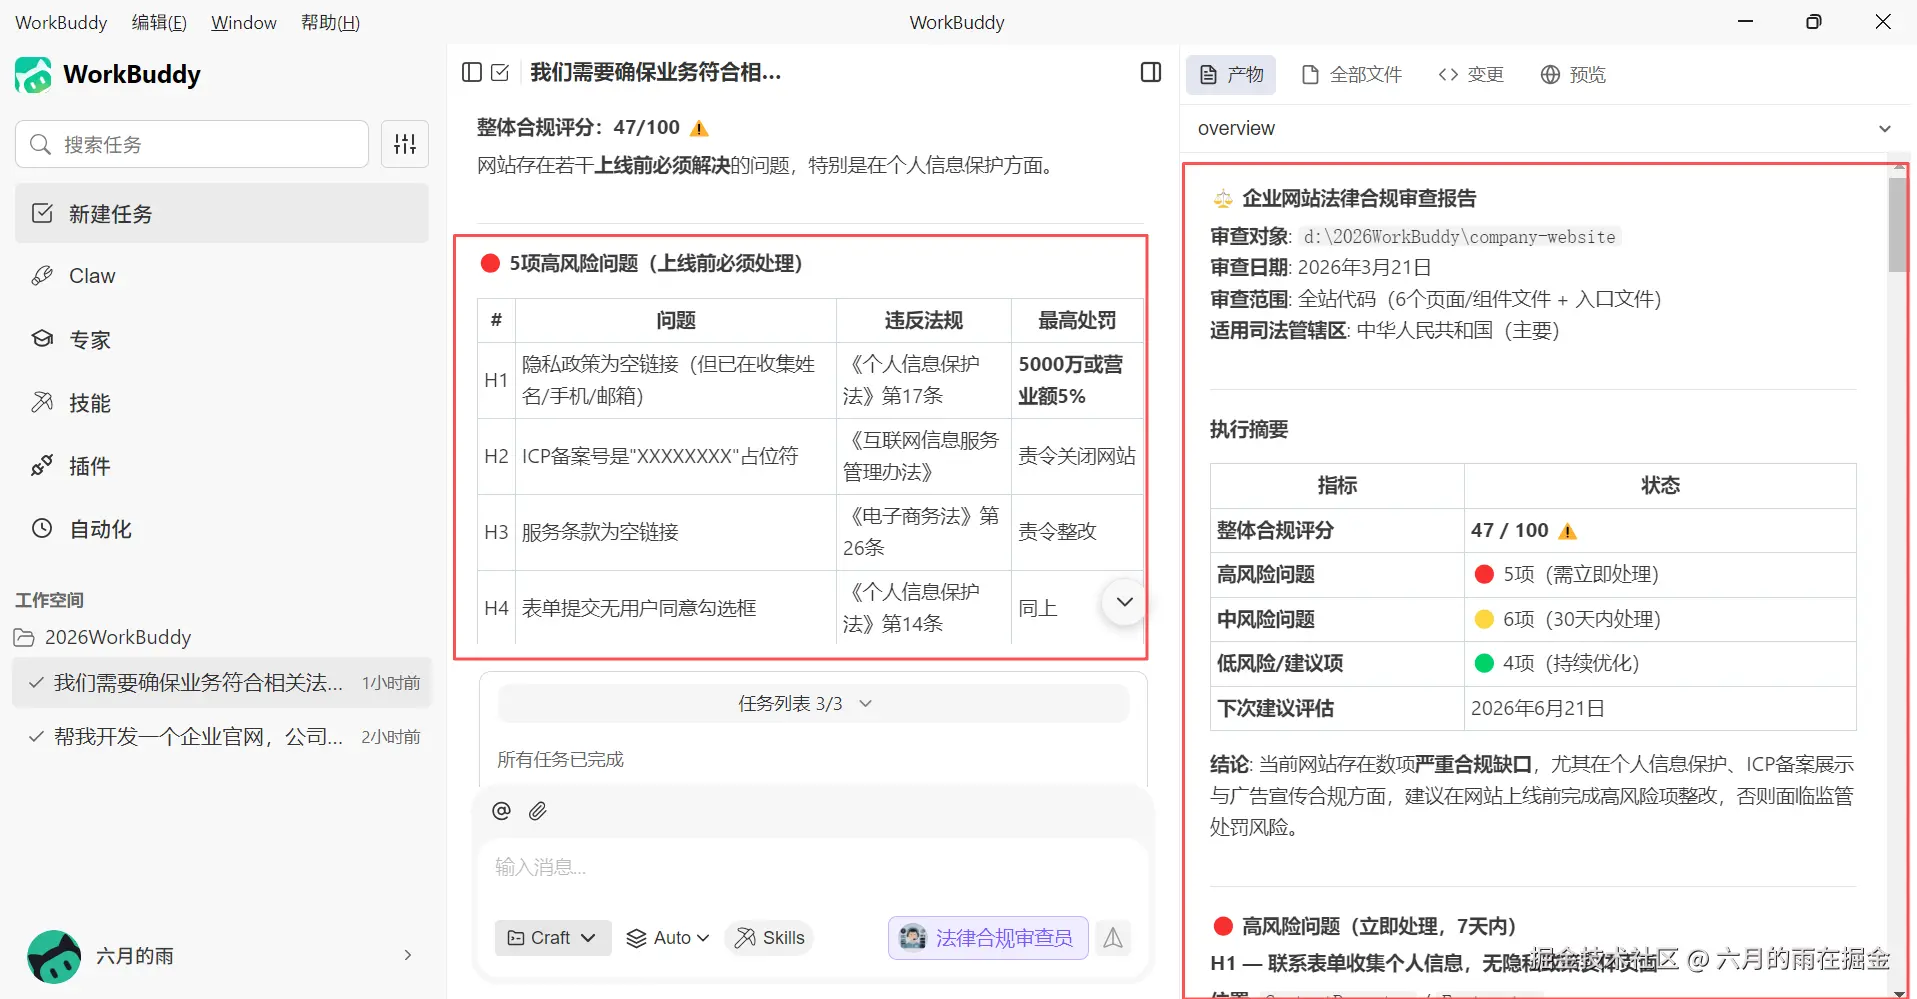Click the @ mention icon
1917x999 pixels.
point(502,811)
